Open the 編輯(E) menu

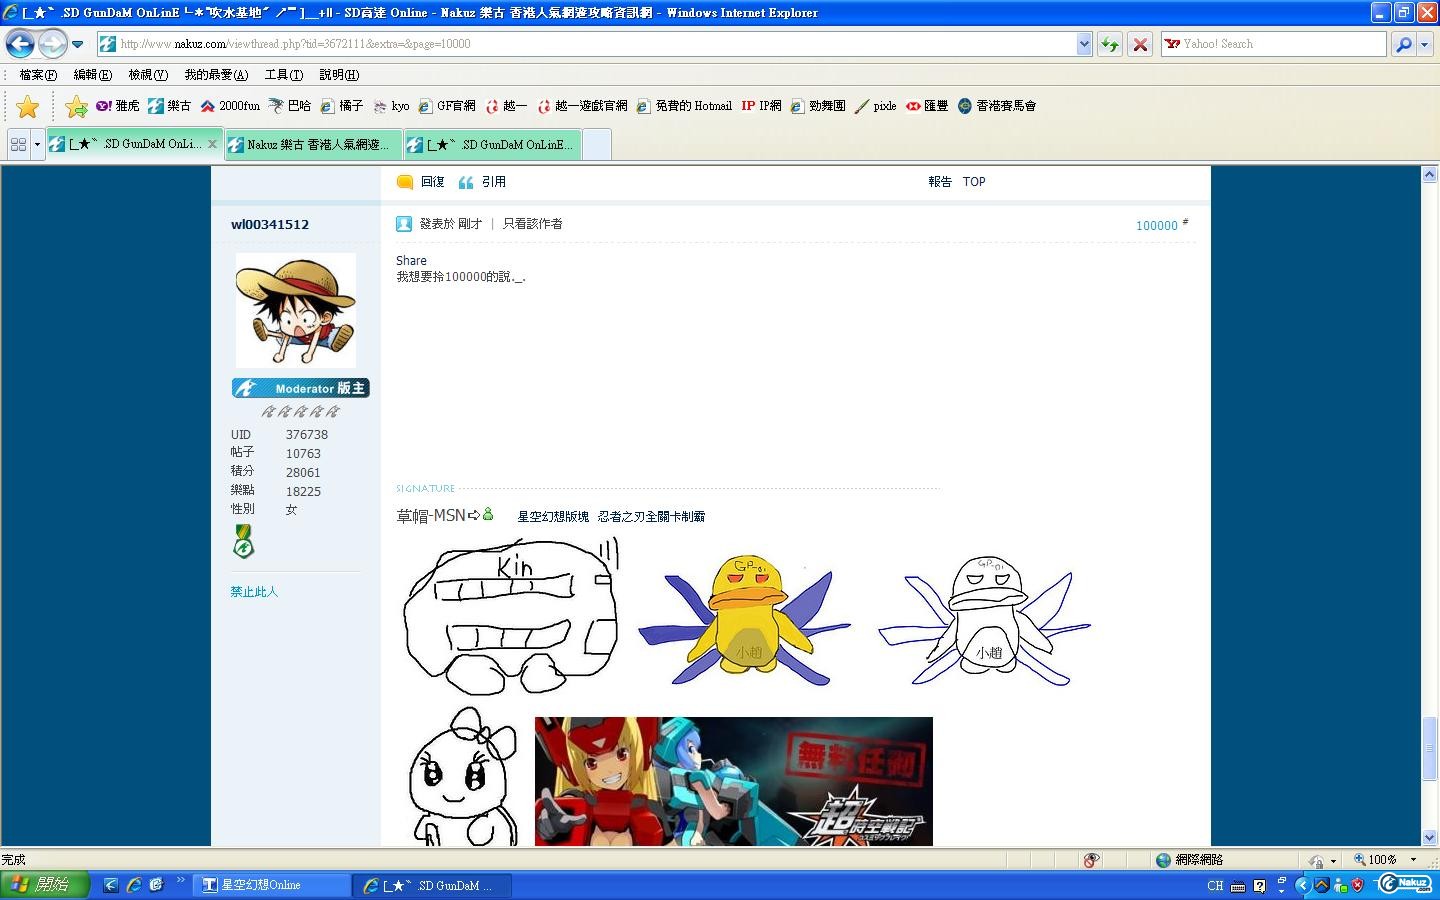[x=92, y=75]
